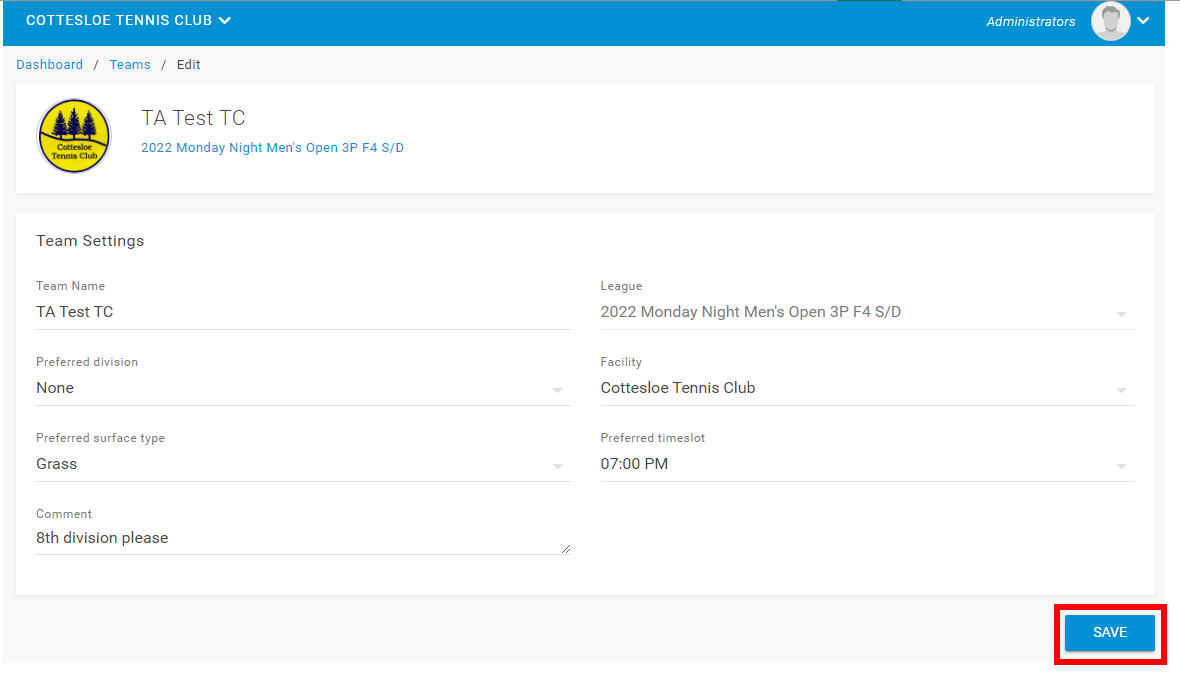Click the Team Settings section heading
Viewport: 1180px width, 678px height.
(90, 241)
